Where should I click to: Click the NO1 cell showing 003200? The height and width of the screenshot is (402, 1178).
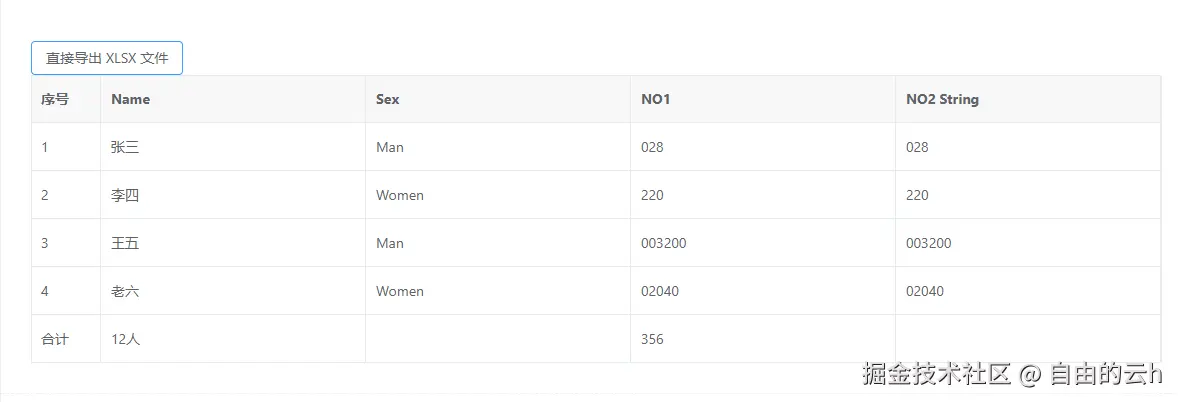(x=663, y=243)
